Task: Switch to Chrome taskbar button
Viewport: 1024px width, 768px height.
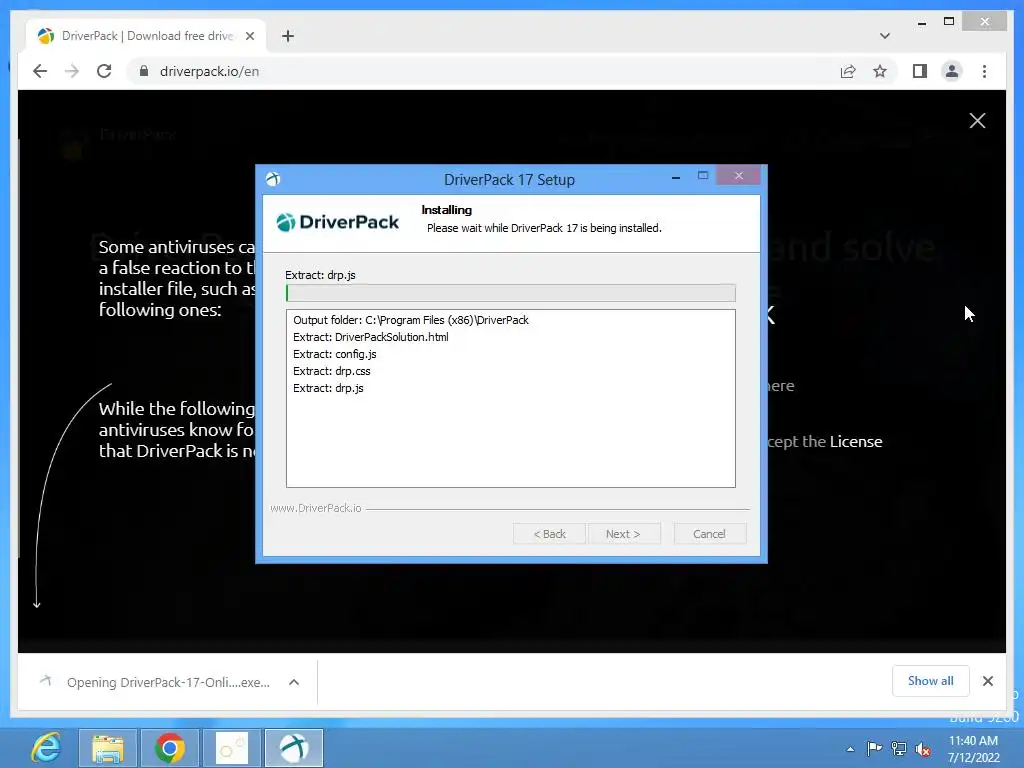Action: pyautogui.click(x=169, y=748)
